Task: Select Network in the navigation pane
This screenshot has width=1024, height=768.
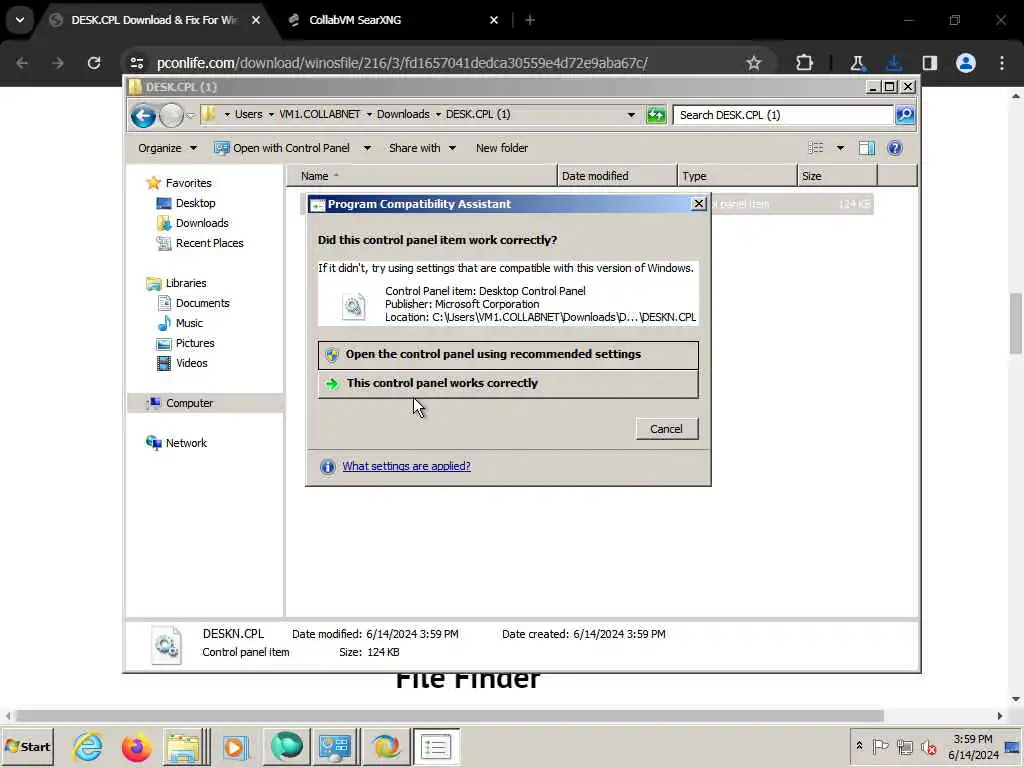Action: click(185, 443)
